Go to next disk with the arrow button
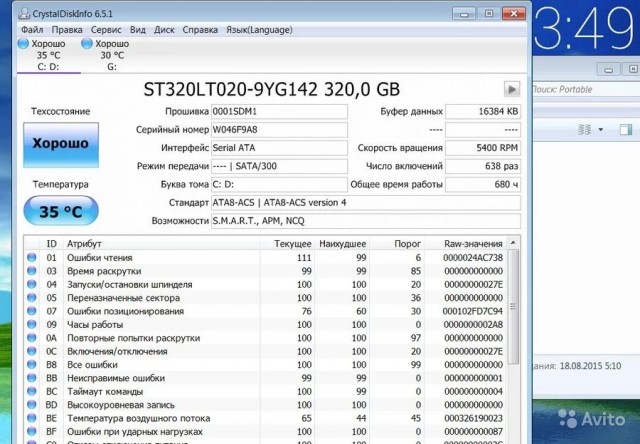The image size is (640, 444). (x=512, y=89)
